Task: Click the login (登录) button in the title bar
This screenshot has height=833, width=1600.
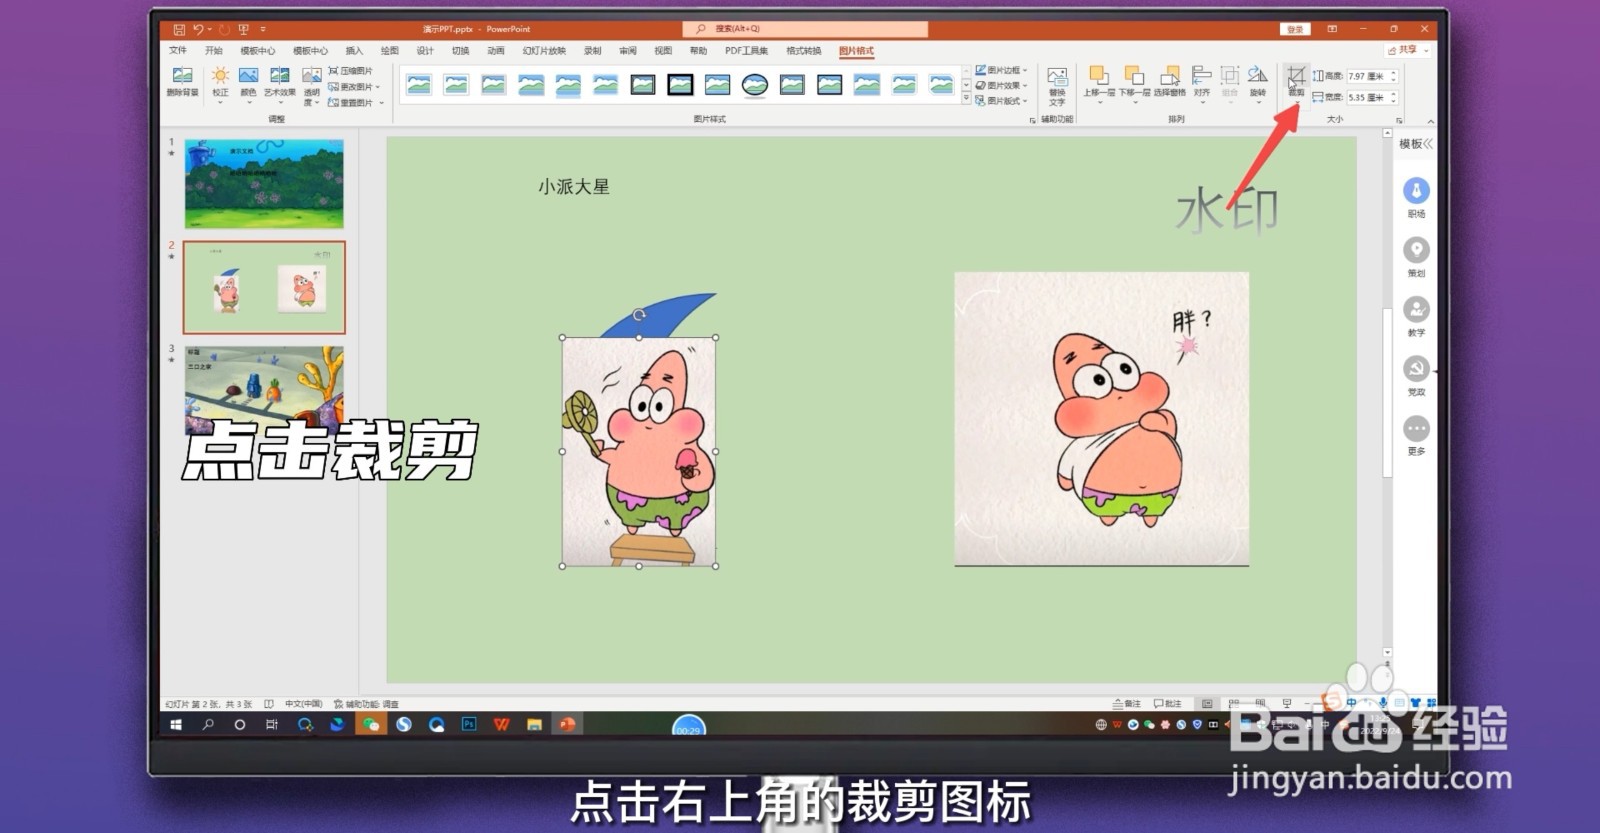Action: pos(1295,29)
